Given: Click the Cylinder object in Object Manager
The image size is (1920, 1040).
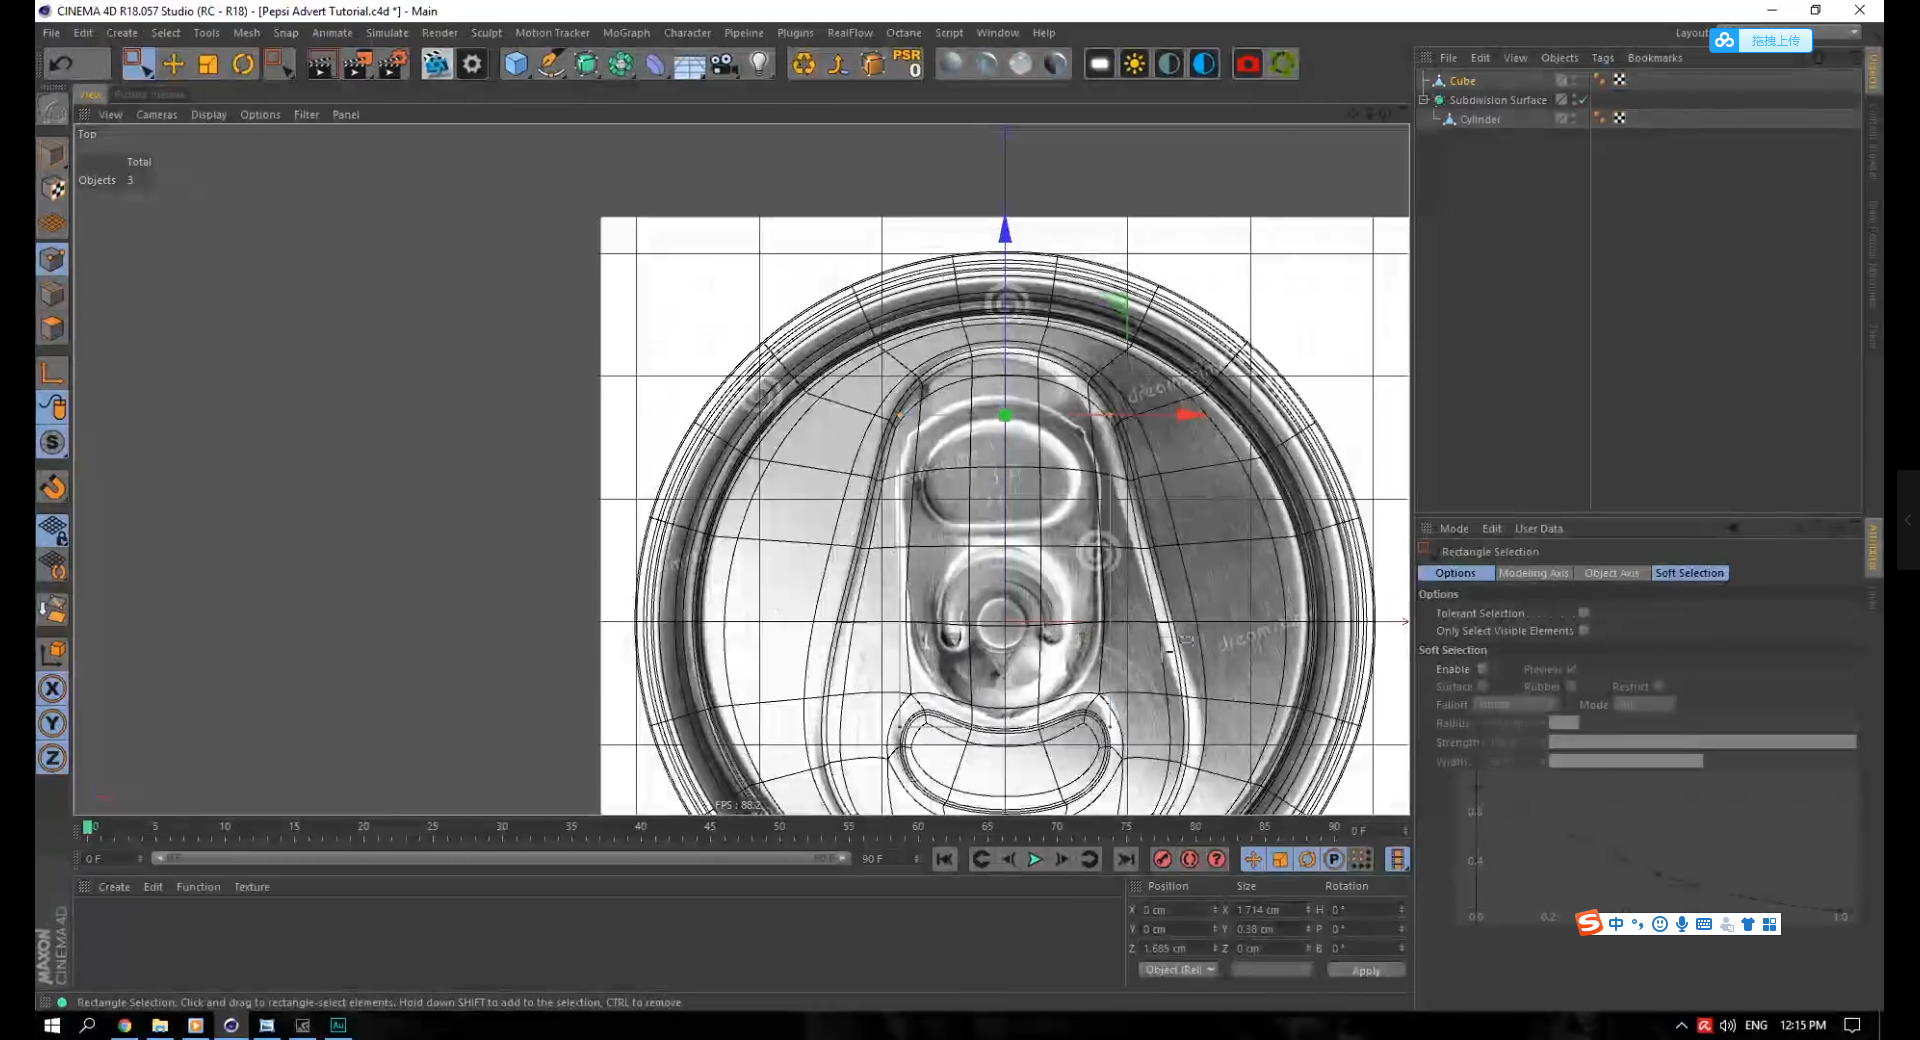Looking at the screenshot, I should click(x=1480, y=119).
